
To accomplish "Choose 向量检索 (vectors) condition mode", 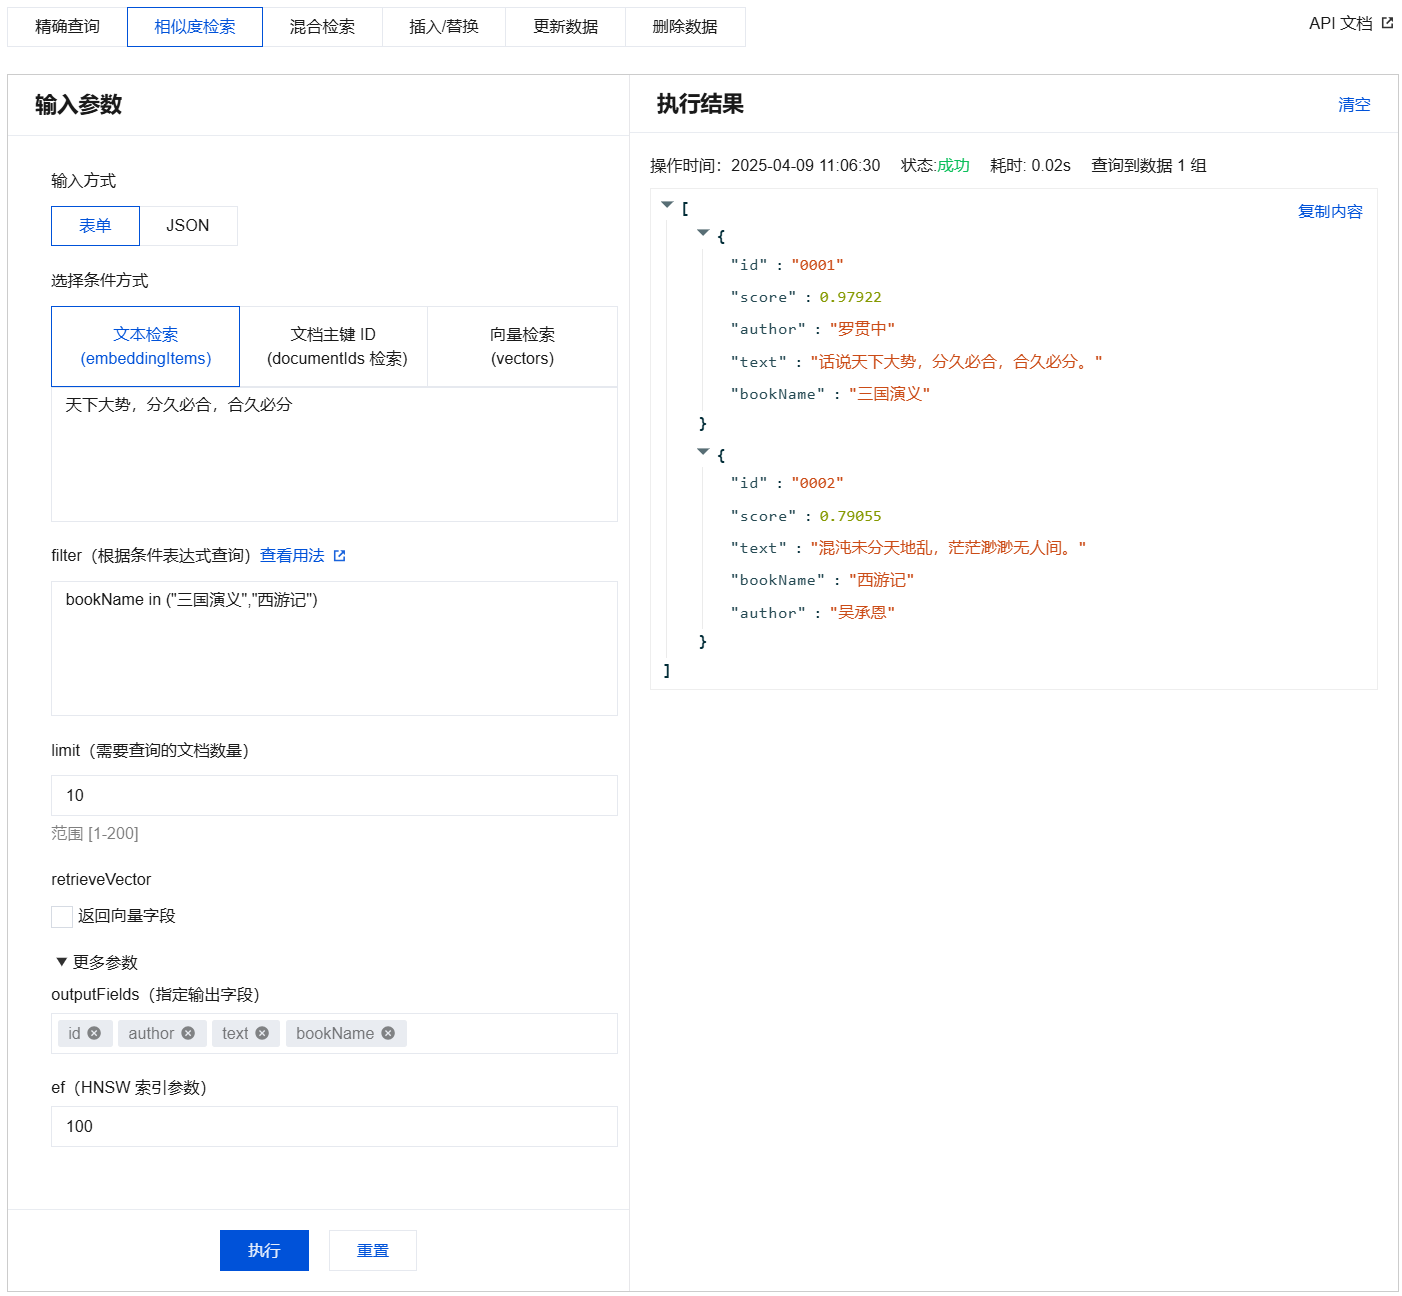I will coord(522,346).
